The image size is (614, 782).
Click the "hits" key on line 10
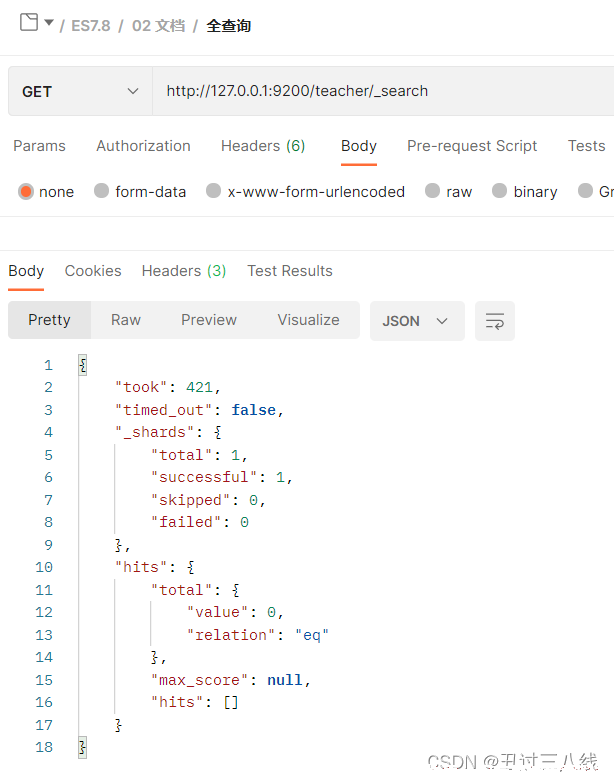click(x=141, y=568)
